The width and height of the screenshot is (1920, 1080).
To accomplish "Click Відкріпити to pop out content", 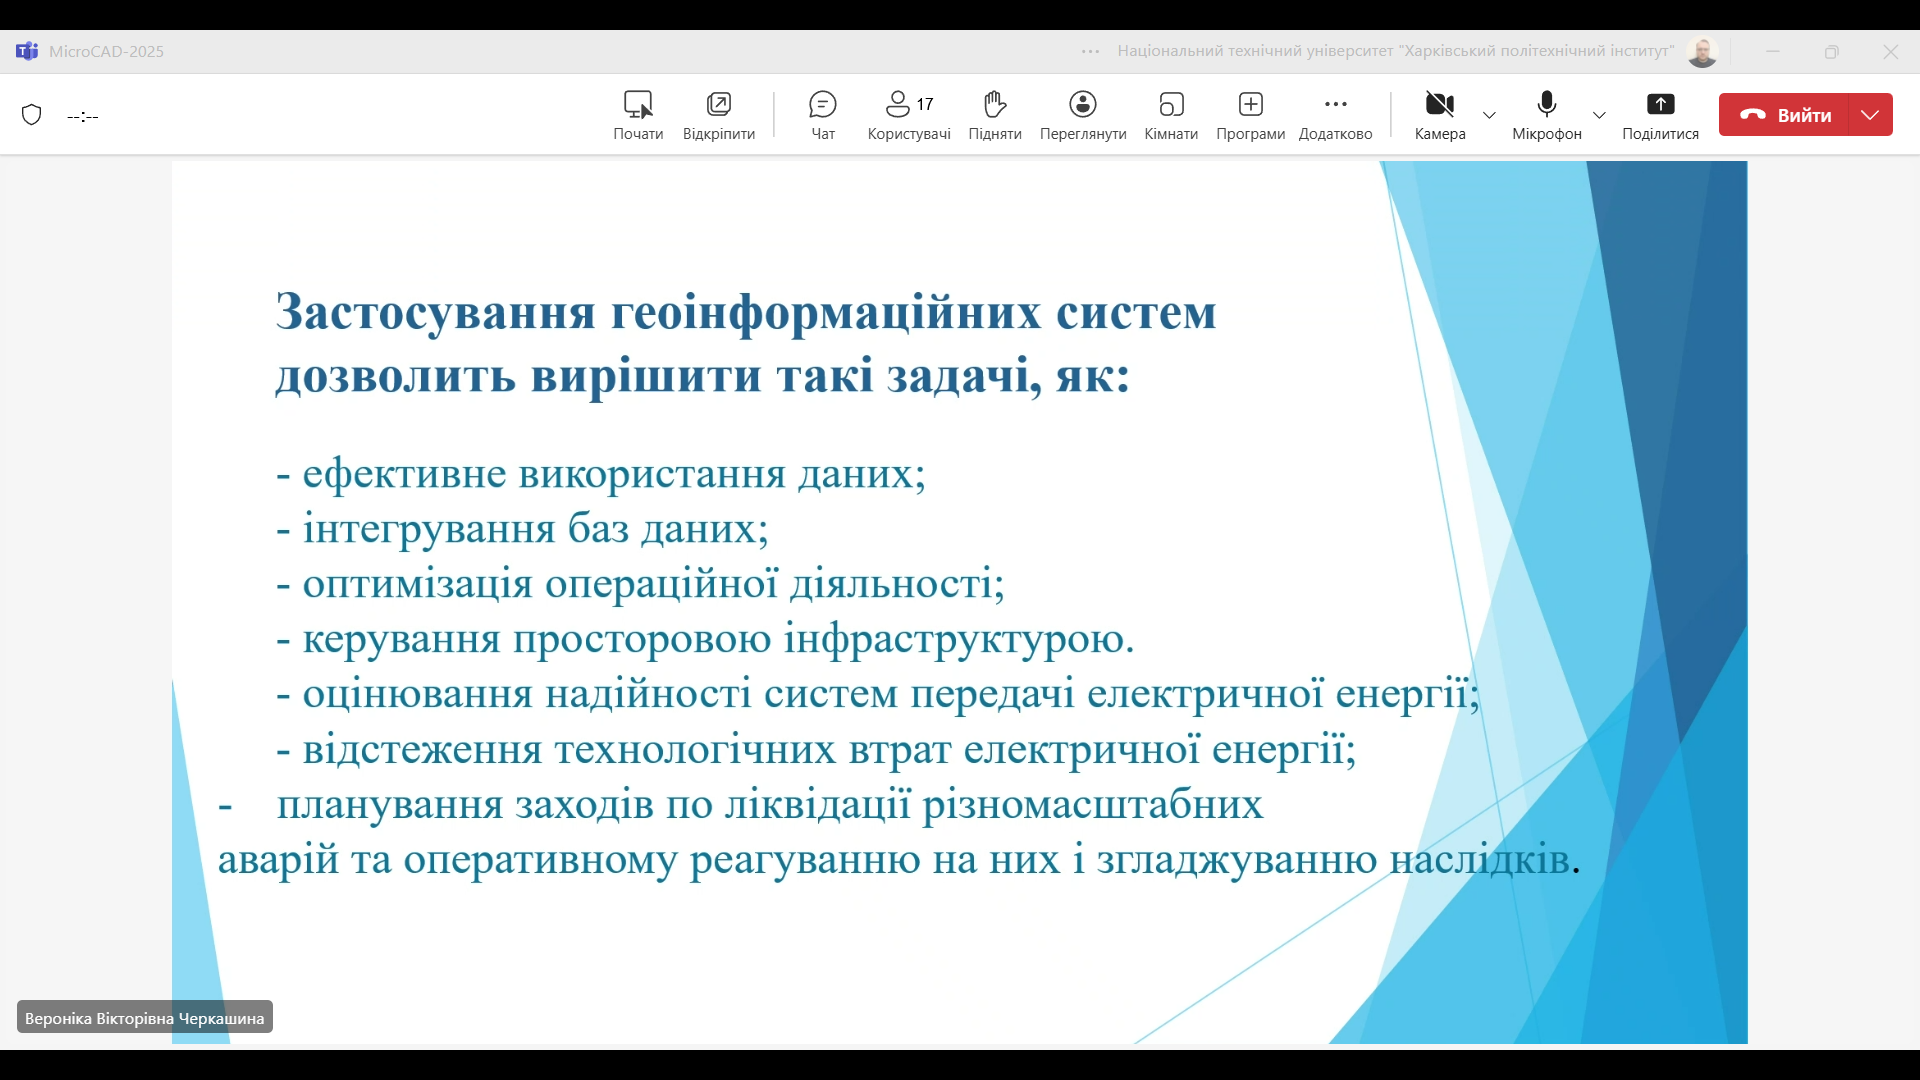I will click(x=719, y=115).
